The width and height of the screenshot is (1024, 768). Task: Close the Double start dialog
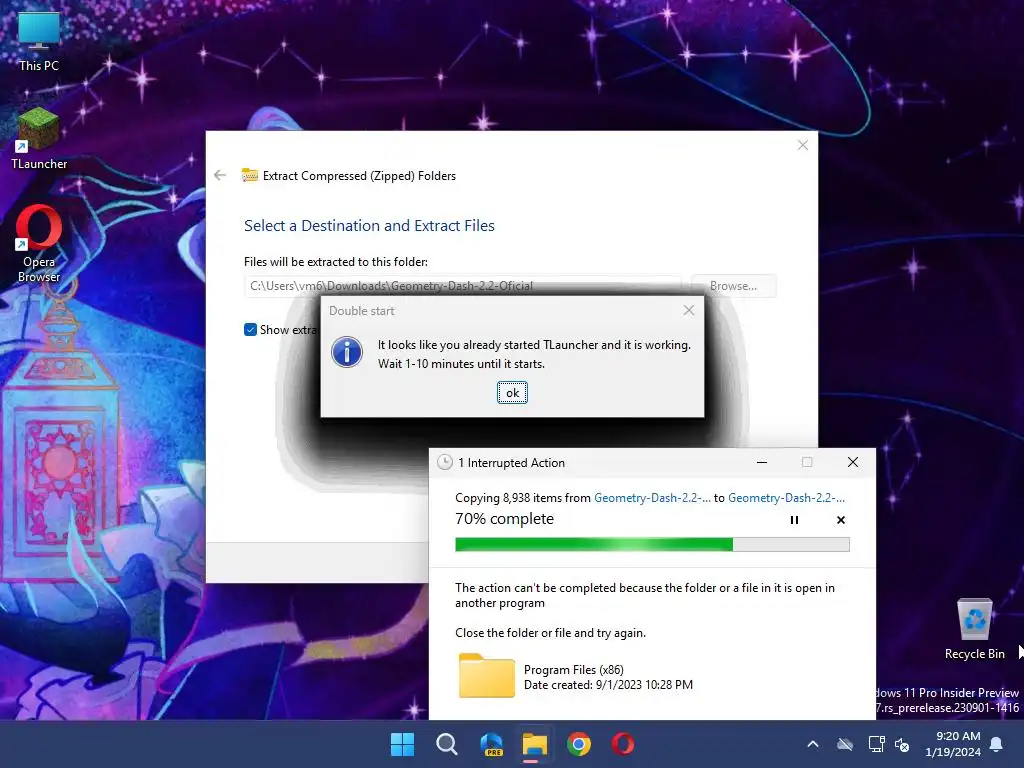689,310
